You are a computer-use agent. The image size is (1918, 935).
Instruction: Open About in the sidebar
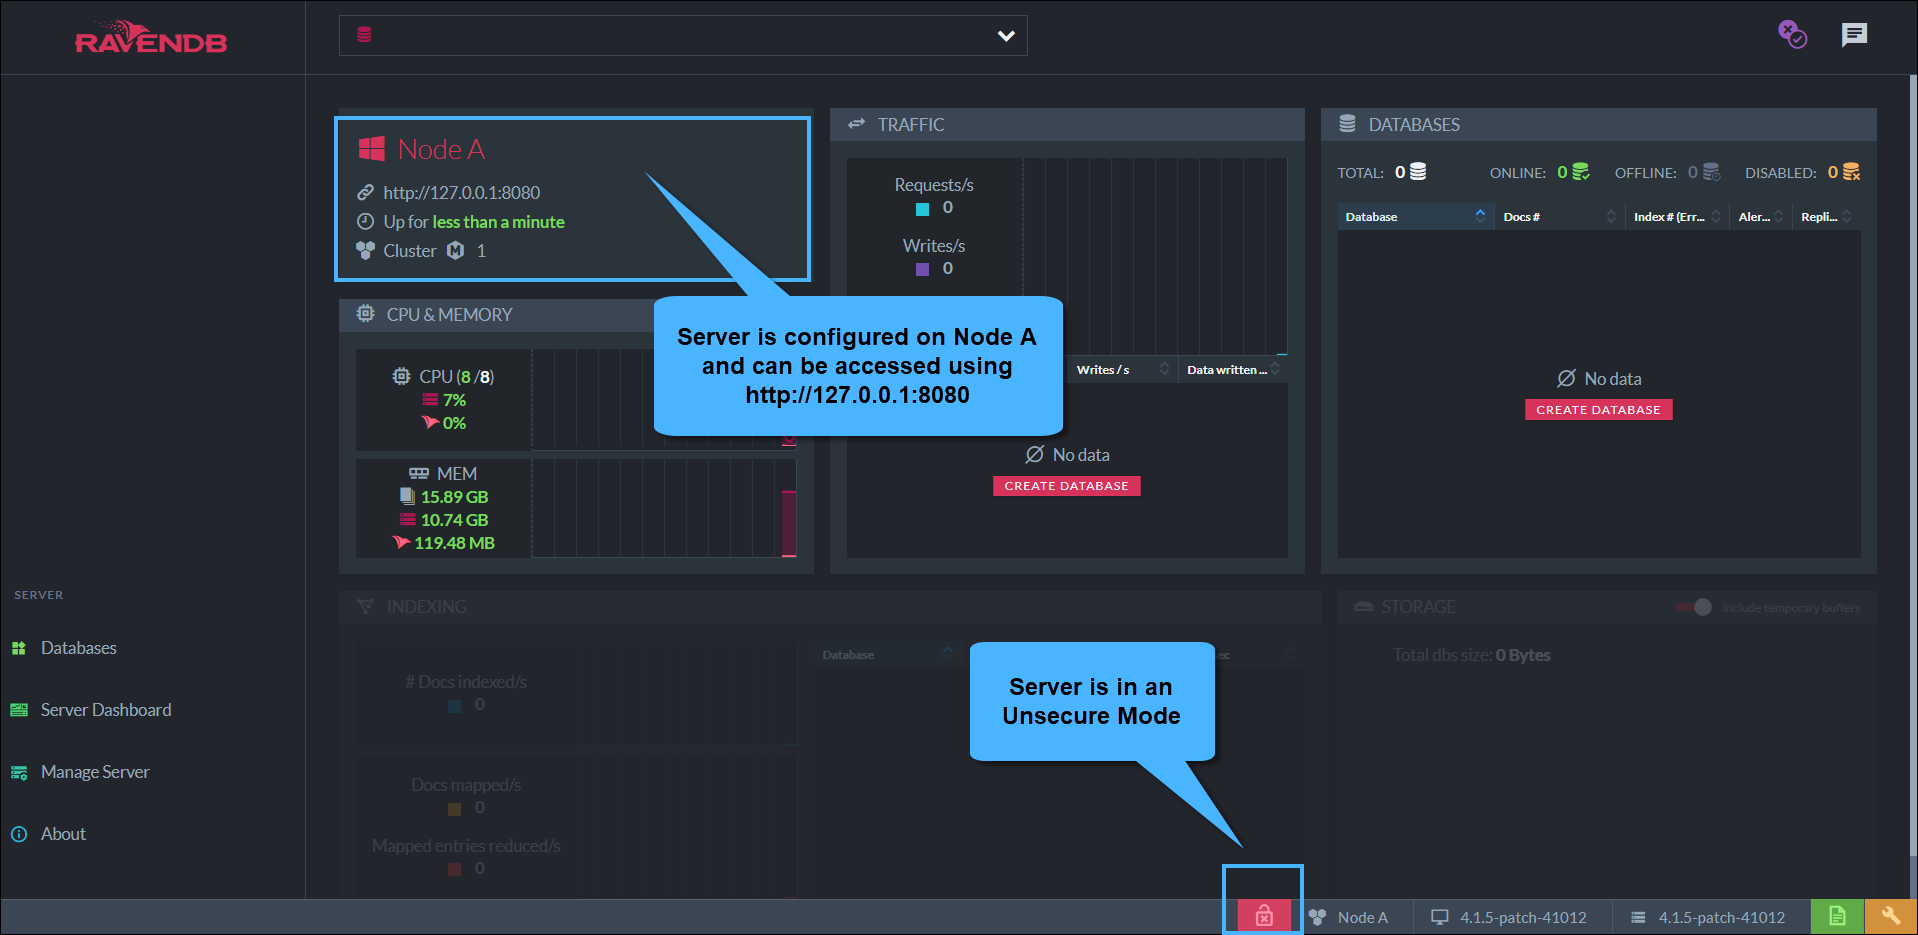coord(63,834)
